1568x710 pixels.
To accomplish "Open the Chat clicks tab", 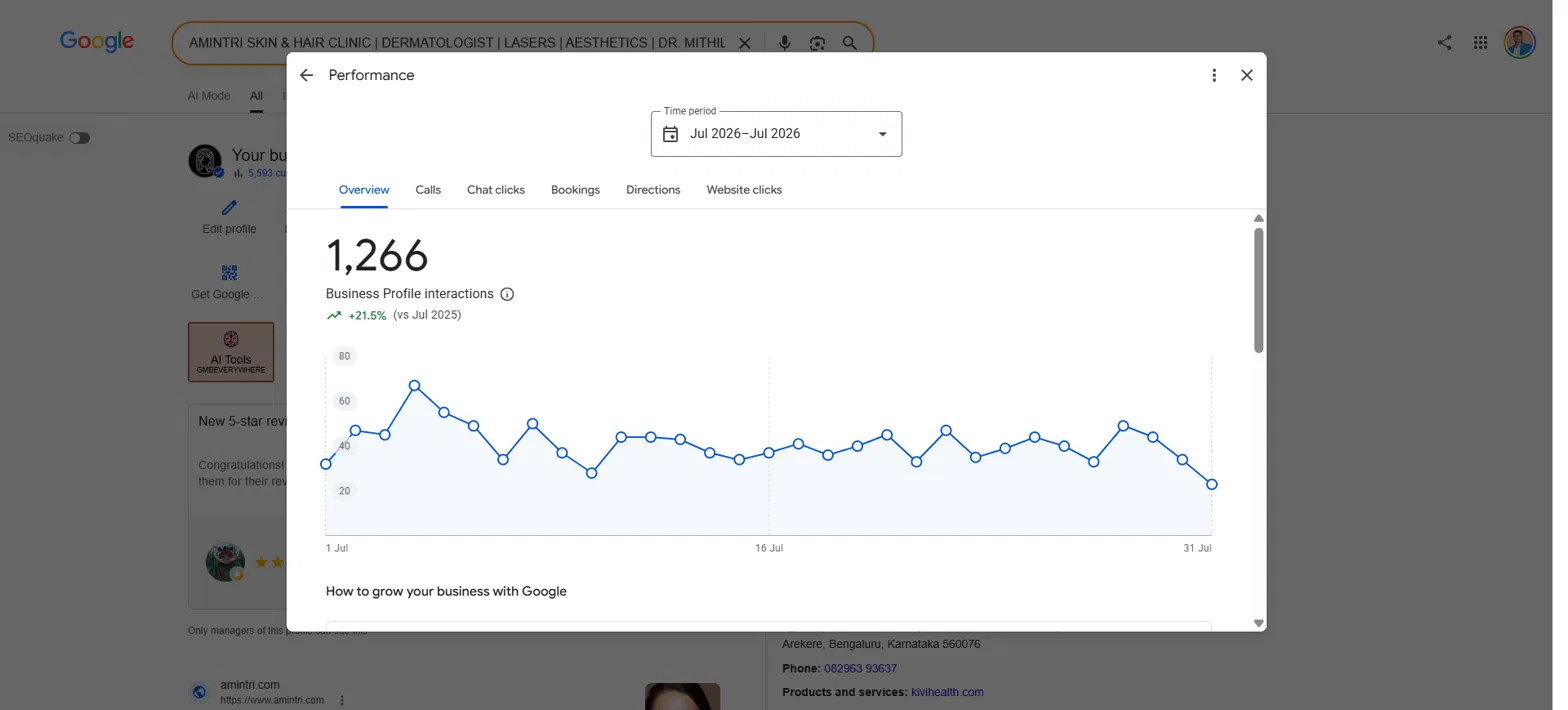I will click(496, 190).
